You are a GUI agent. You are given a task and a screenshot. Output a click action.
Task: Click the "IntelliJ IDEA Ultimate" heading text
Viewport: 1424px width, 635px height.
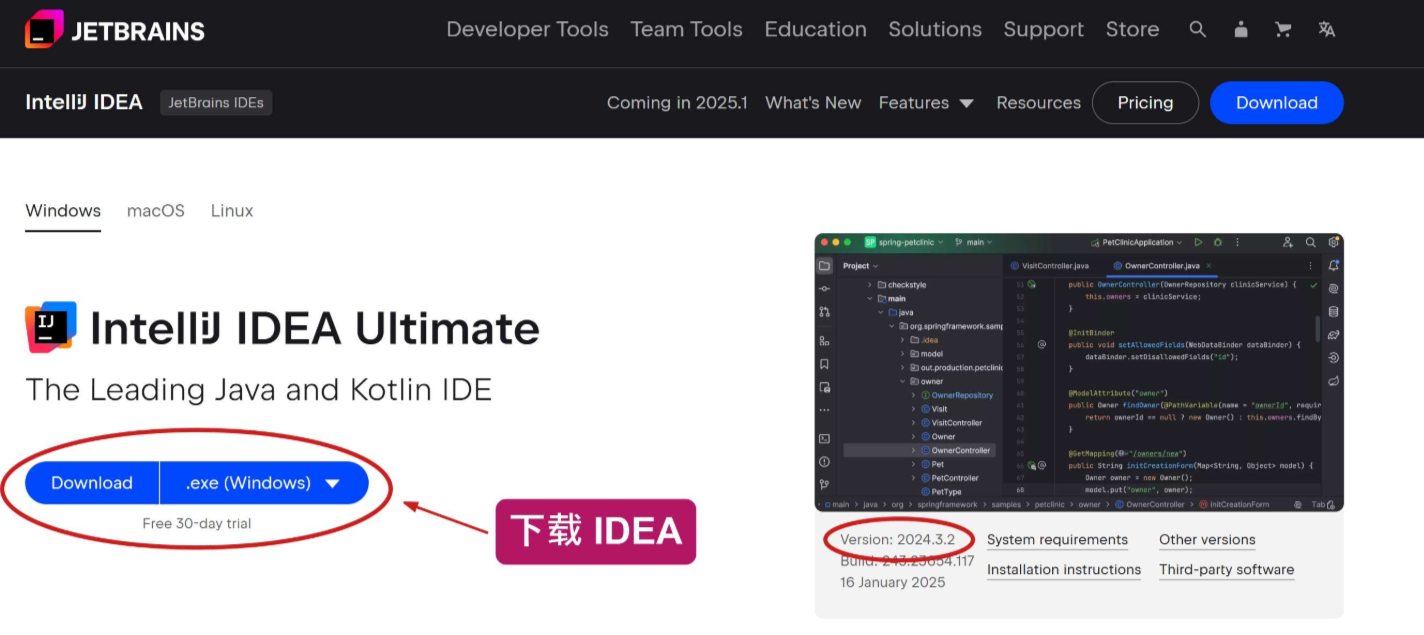point(315,328)
